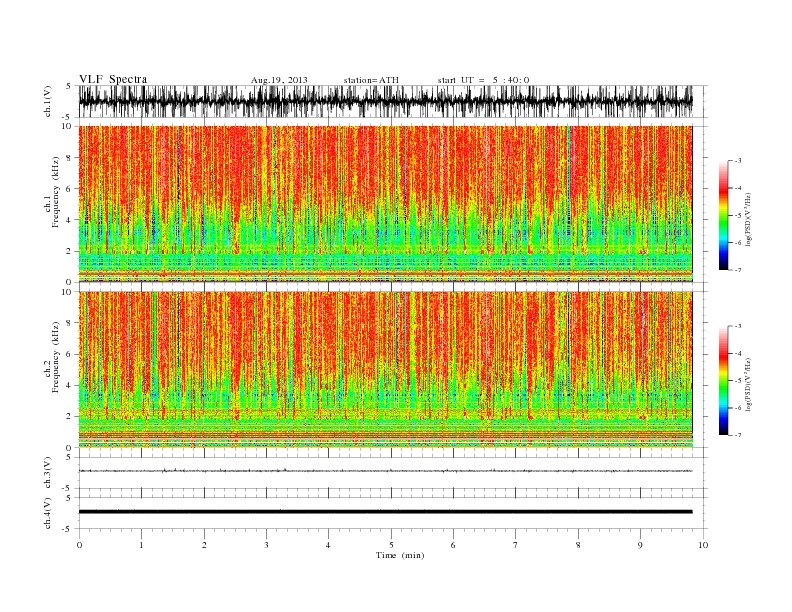Click the "8" kHz tick of ch.1 spectrogram
Image resolution: width=792 pixels, height=612 pixels.
pyautogui.click(x=69, y=158)
